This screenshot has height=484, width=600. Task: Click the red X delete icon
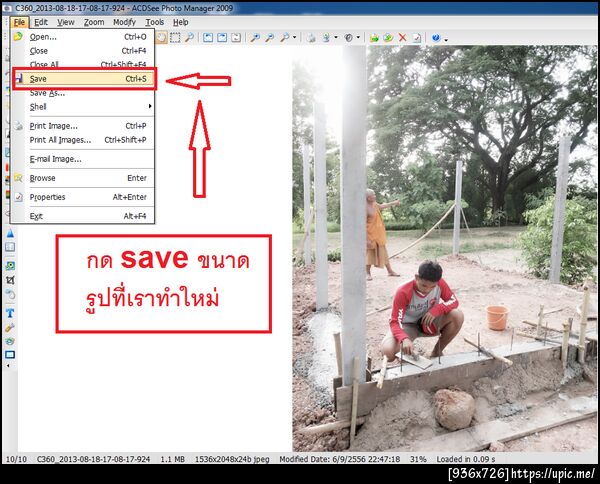click(402, 37)
